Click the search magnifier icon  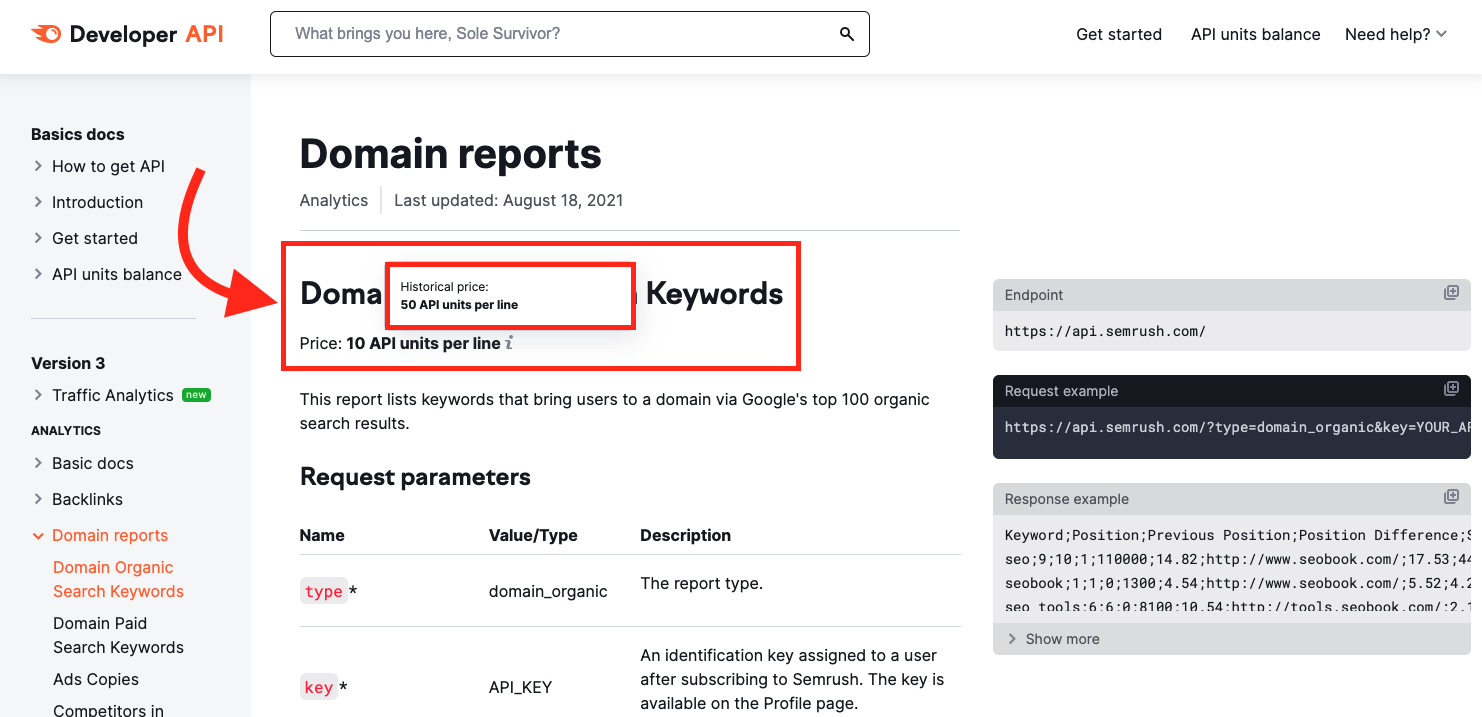click(x=846, y=34)
